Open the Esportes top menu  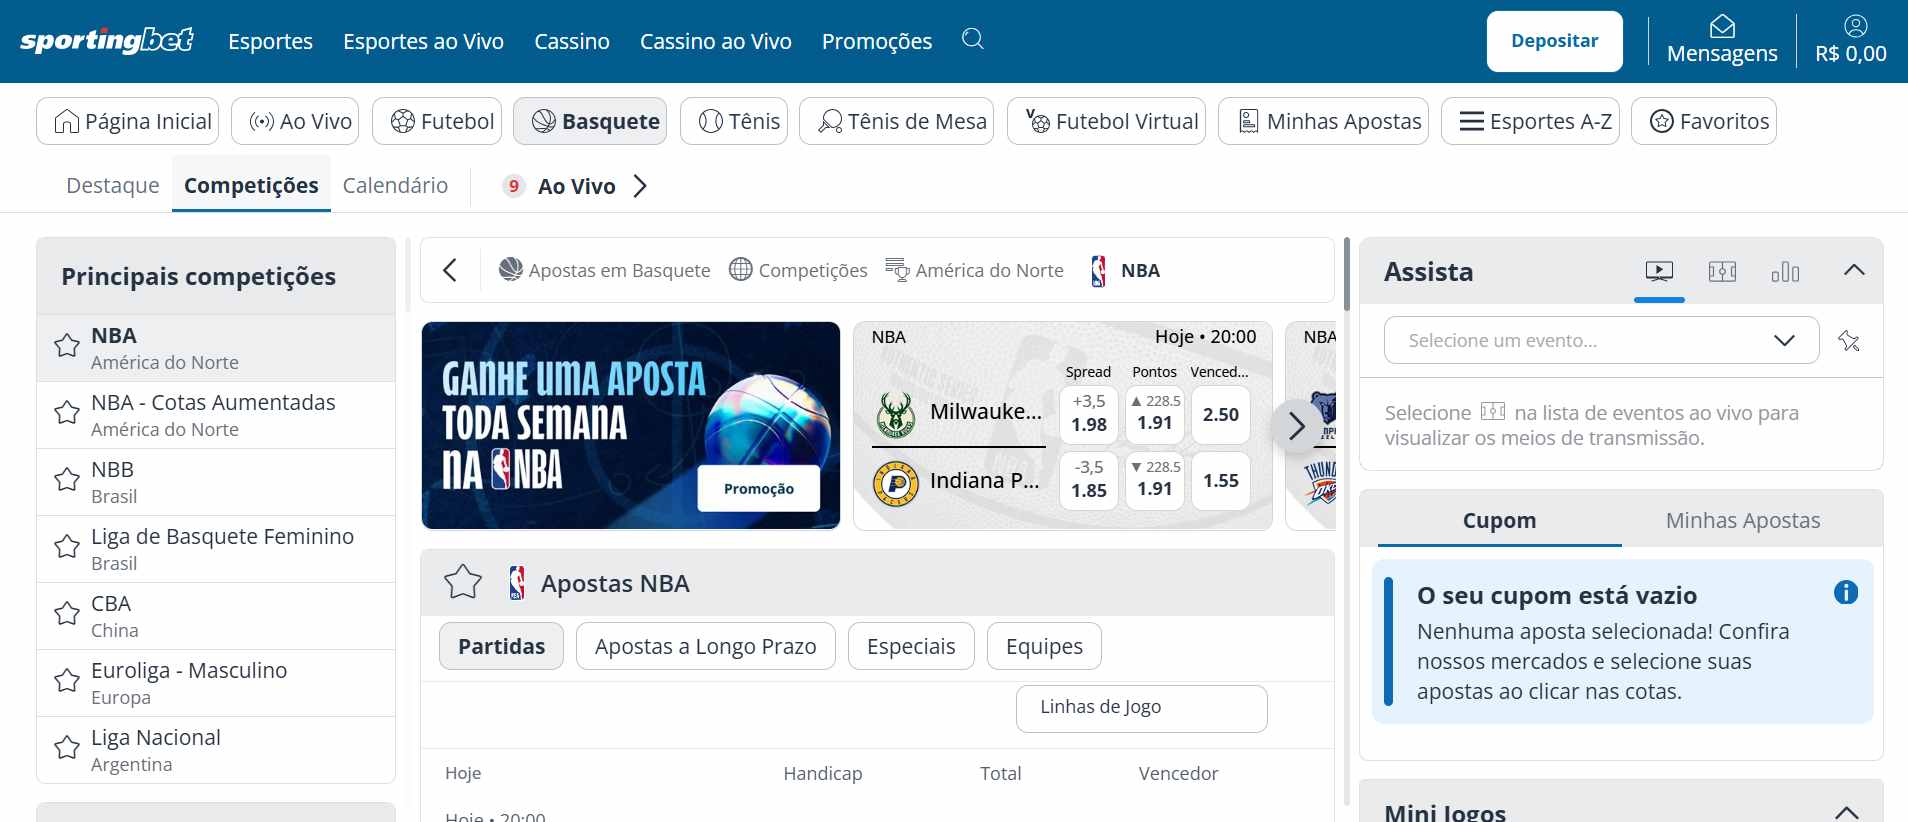point(270,41)
